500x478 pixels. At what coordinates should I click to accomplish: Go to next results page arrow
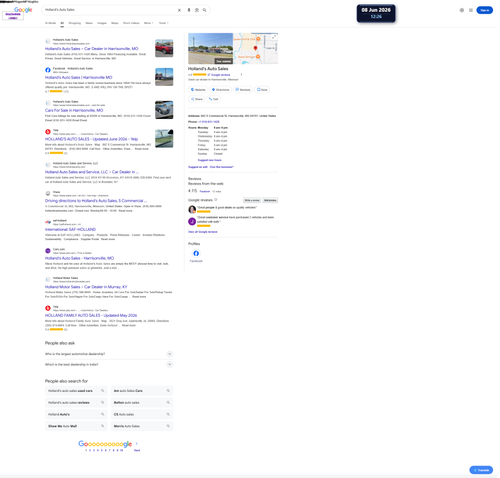click(137, 443)
